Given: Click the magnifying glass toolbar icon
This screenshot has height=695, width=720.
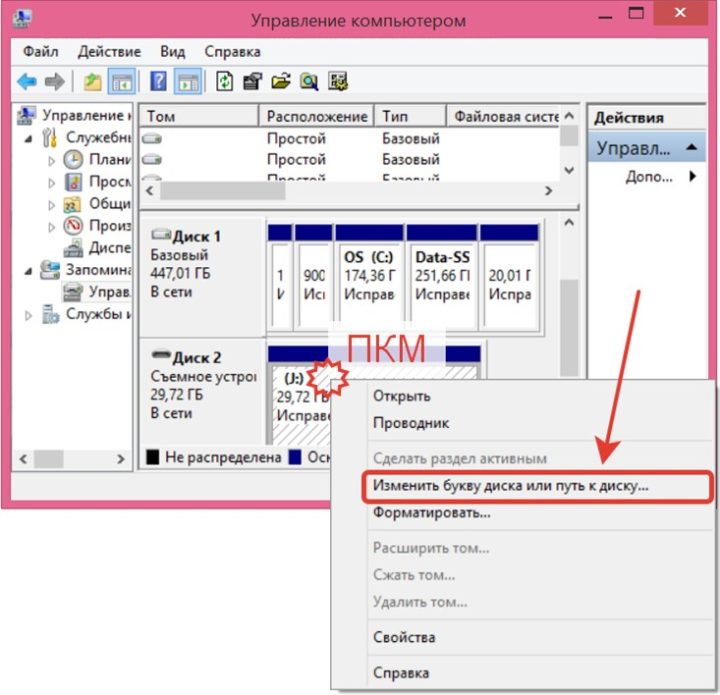Looking at the screenshot, I should tap(309, 82).
